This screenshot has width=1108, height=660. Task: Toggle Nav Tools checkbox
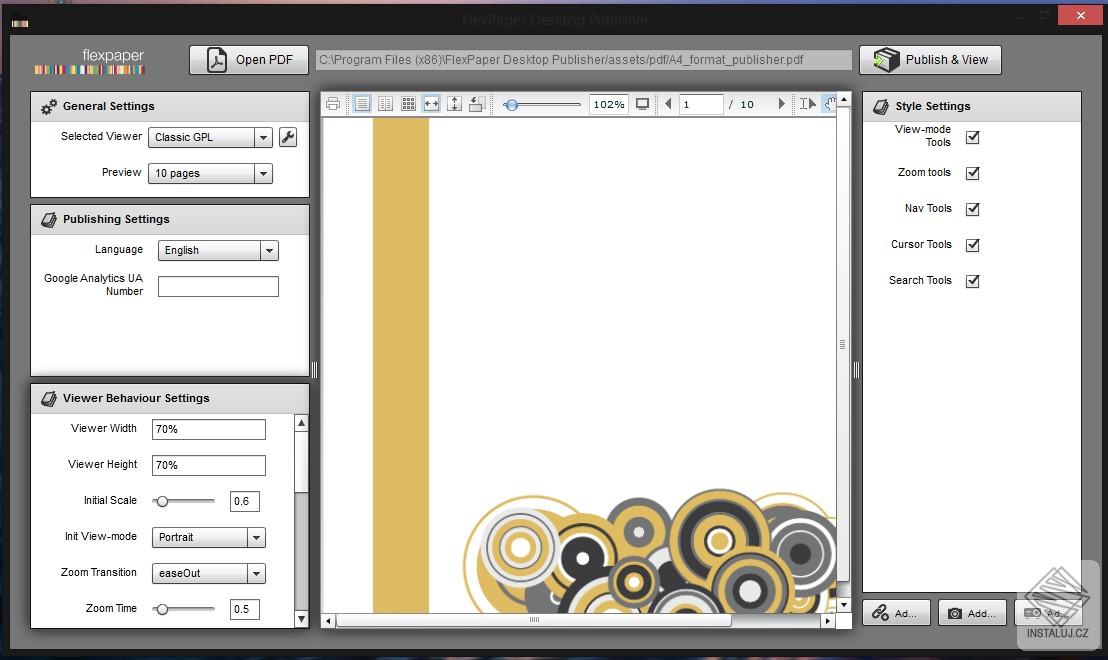pos(973,209)
